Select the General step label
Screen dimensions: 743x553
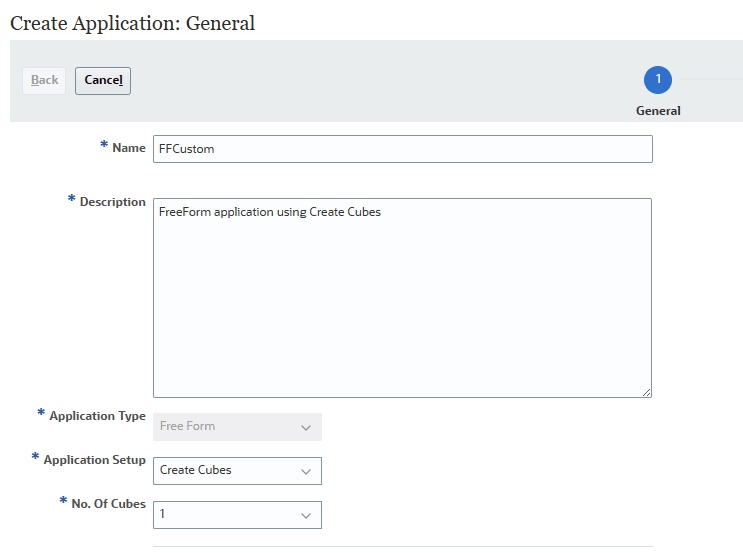point(658,111)
